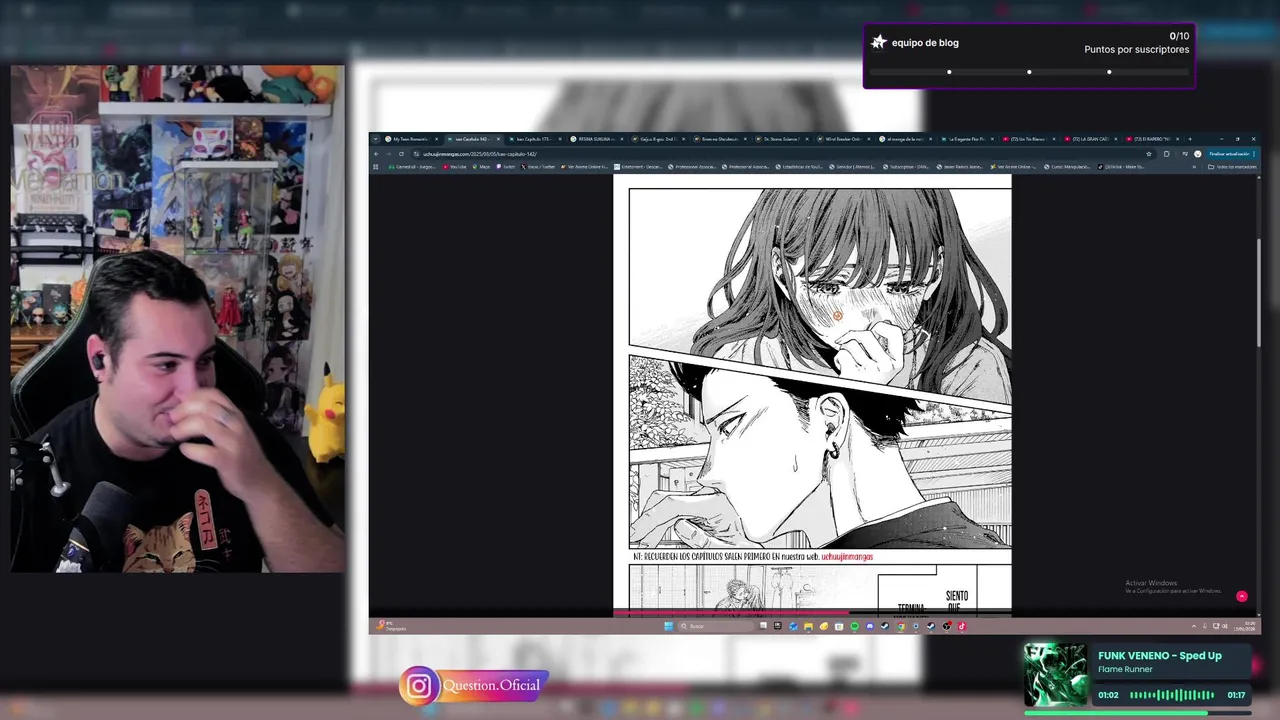Screen dimensions: 1280x720
Task: Click the Finalizar actualización button
Action: 1232,154
